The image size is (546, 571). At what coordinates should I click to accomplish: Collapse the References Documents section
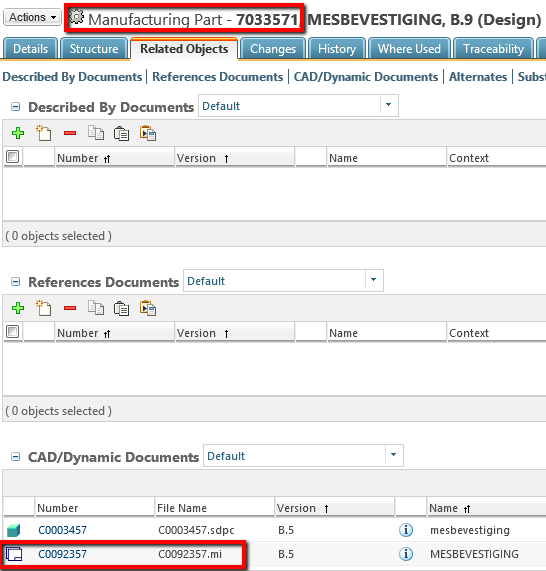tap(15, 281)
